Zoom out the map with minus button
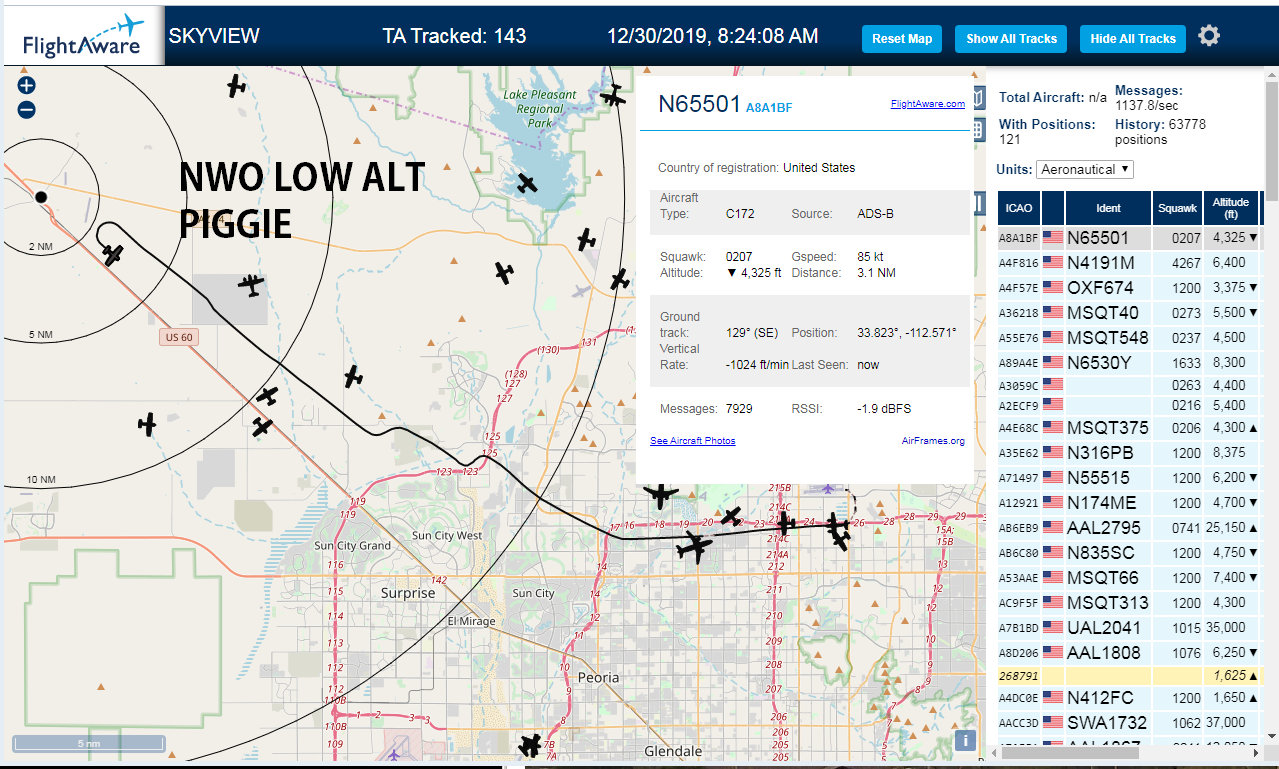The image size is (1279, 769). (x=27, y=110)
